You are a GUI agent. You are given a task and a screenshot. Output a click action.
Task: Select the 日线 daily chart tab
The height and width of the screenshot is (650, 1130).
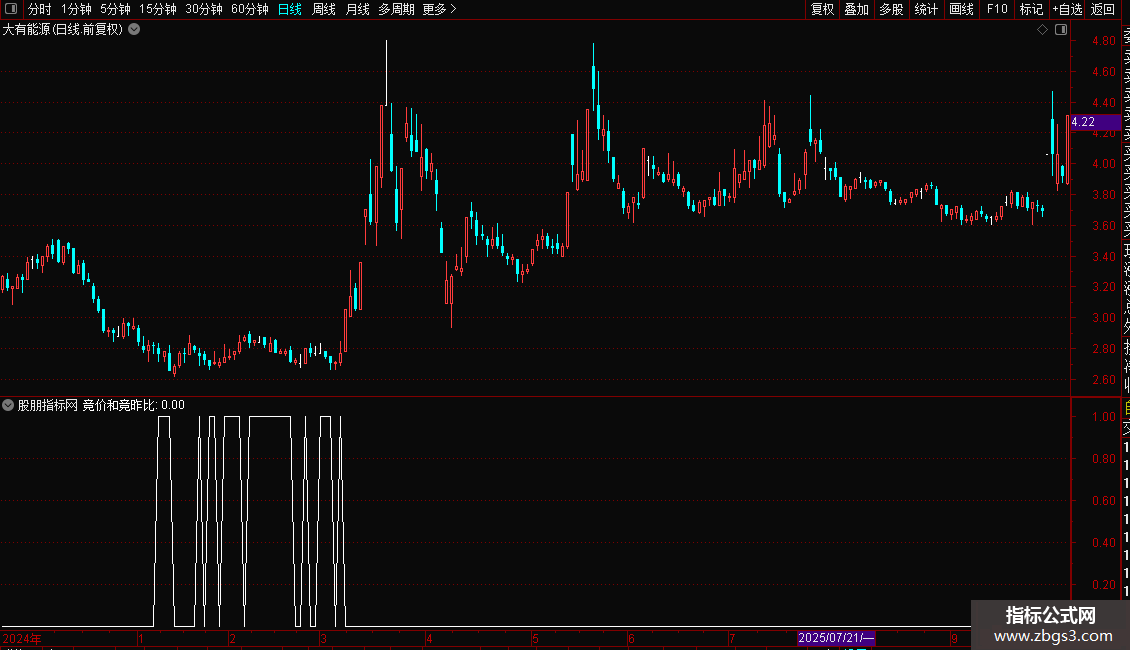(290, 9)
